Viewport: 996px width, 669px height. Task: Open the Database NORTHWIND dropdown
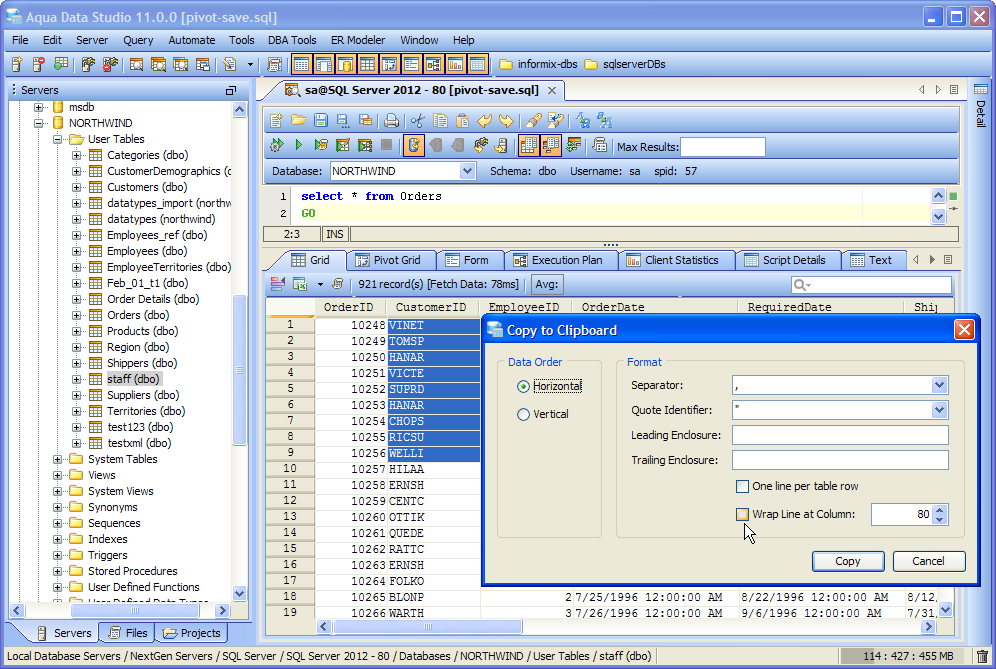pos(468,171)
